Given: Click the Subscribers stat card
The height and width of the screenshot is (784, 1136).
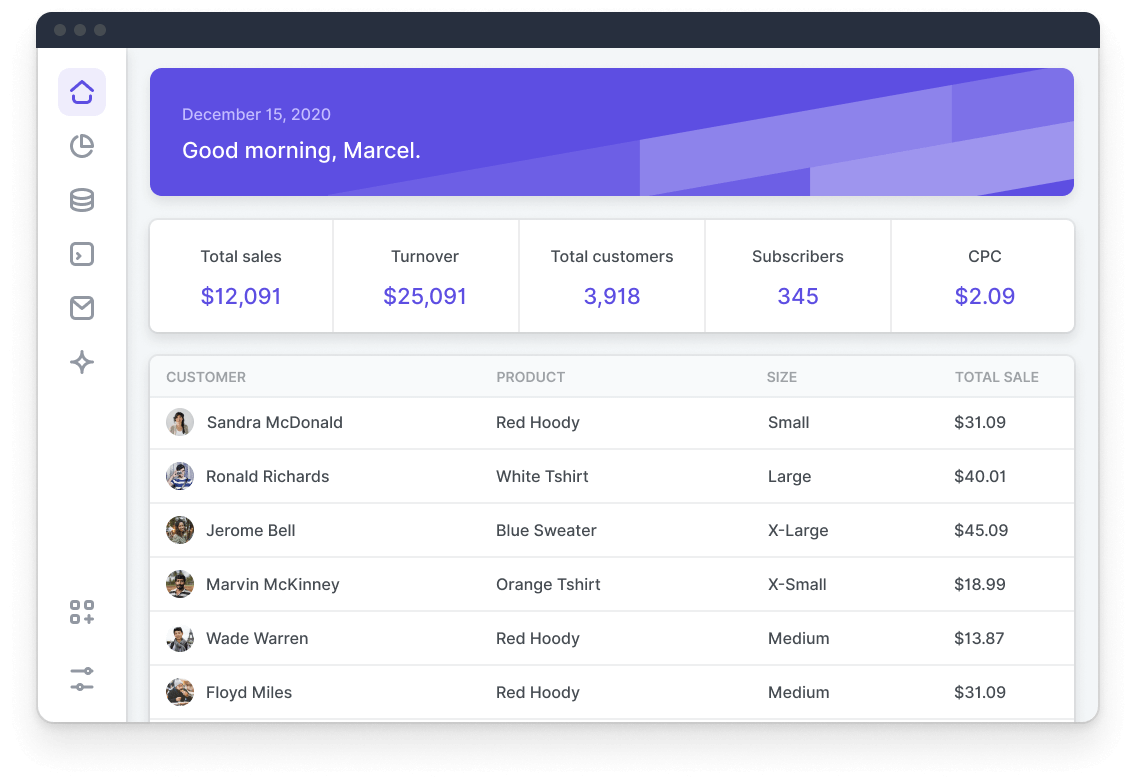Looking at the screenshot, I should click(798, 277).
